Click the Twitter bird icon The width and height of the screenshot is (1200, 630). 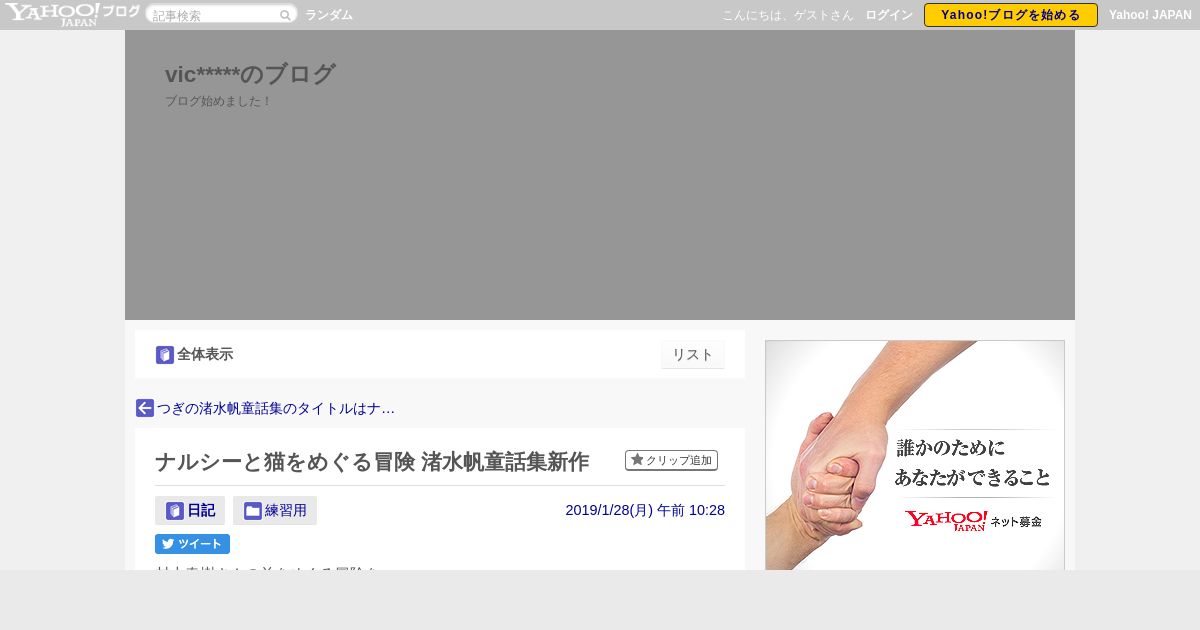pos(168,544)
